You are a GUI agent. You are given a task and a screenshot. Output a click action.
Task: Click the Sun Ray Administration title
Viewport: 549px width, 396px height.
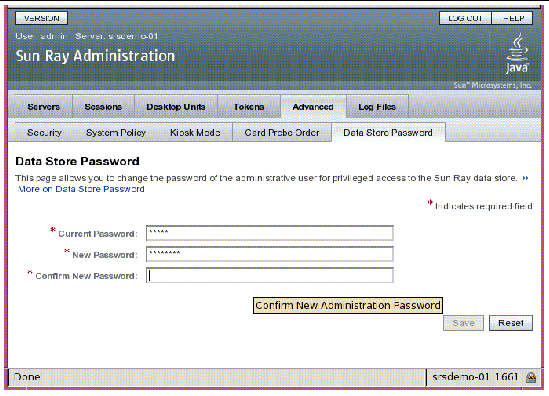point(95,56)
